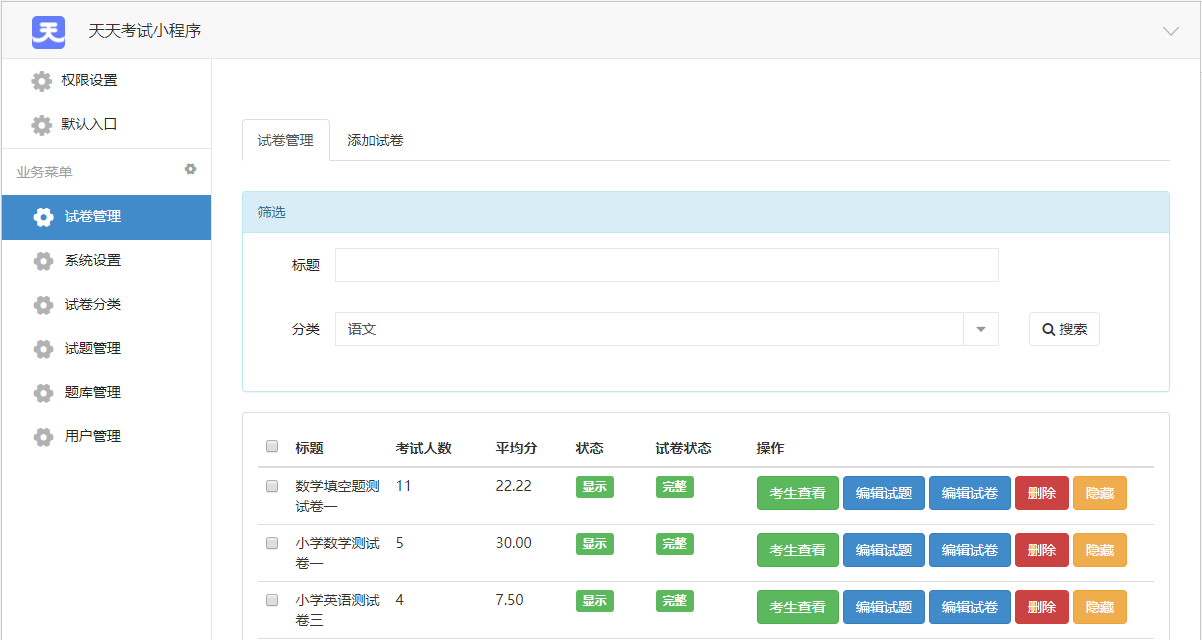The height and width of the screenshot is (640, 1202).
Task: Click 删除 for 小学英语测试卷三
Action: [x=1042, y=607]
